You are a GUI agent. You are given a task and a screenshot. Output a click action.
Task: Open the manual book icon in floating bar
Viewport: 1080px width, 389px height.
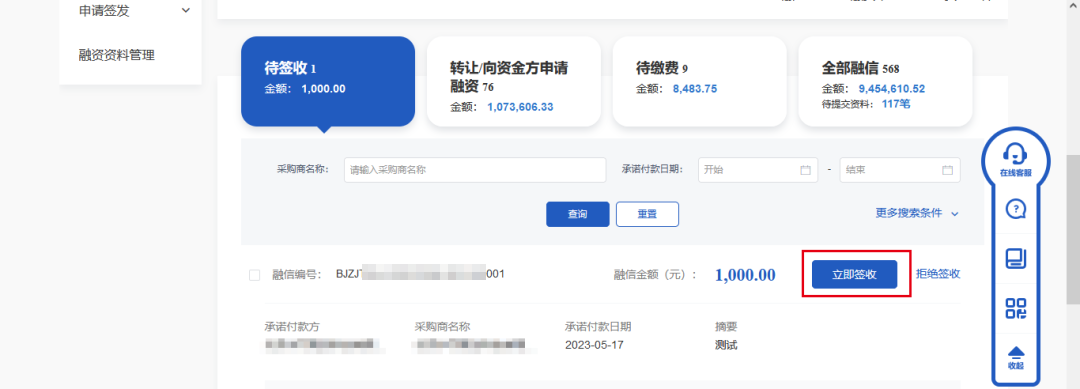tap(1015, 258)
